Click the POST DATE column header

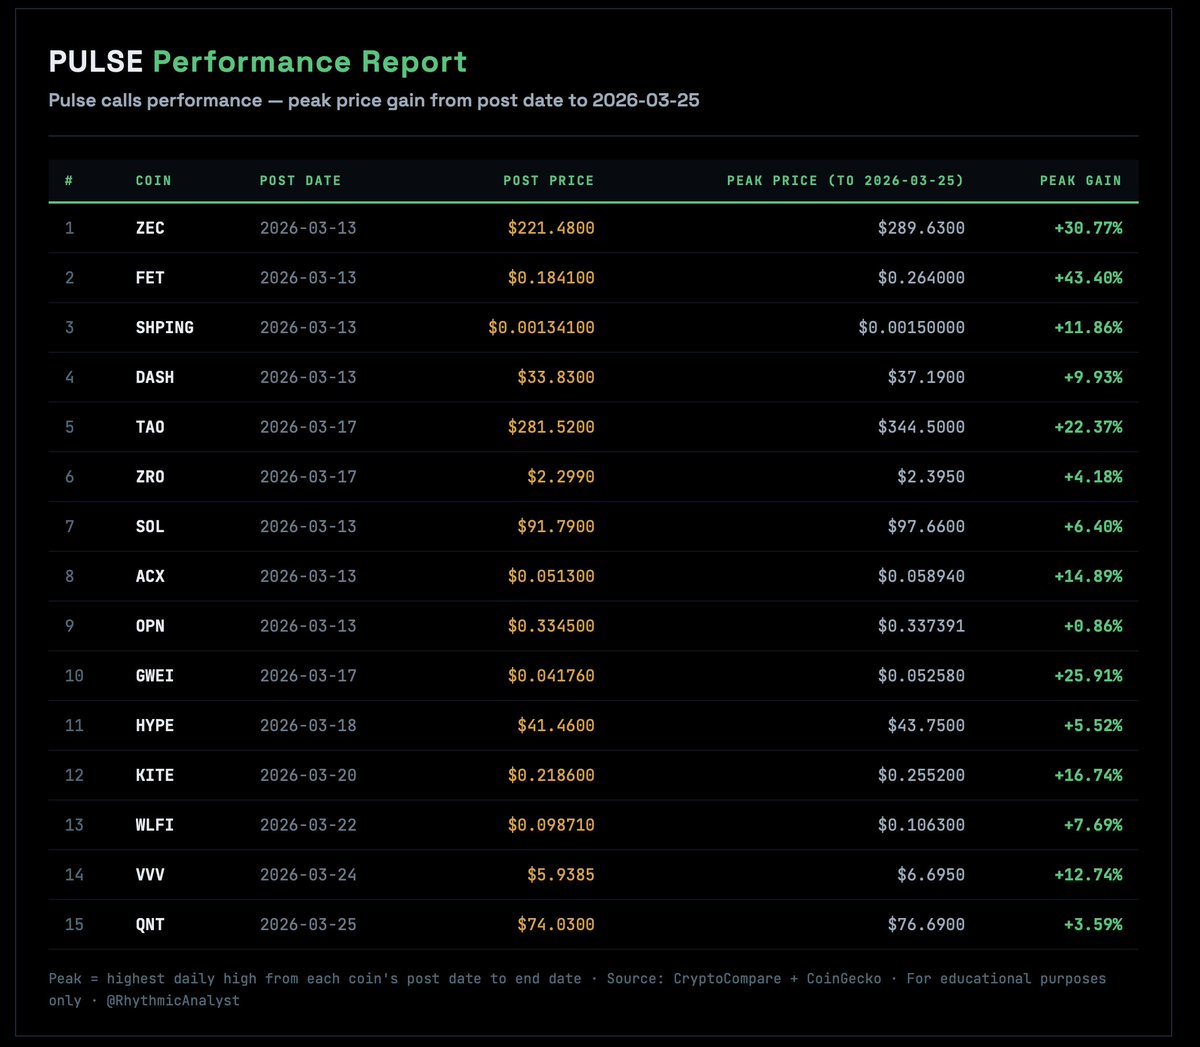(300, 181)
